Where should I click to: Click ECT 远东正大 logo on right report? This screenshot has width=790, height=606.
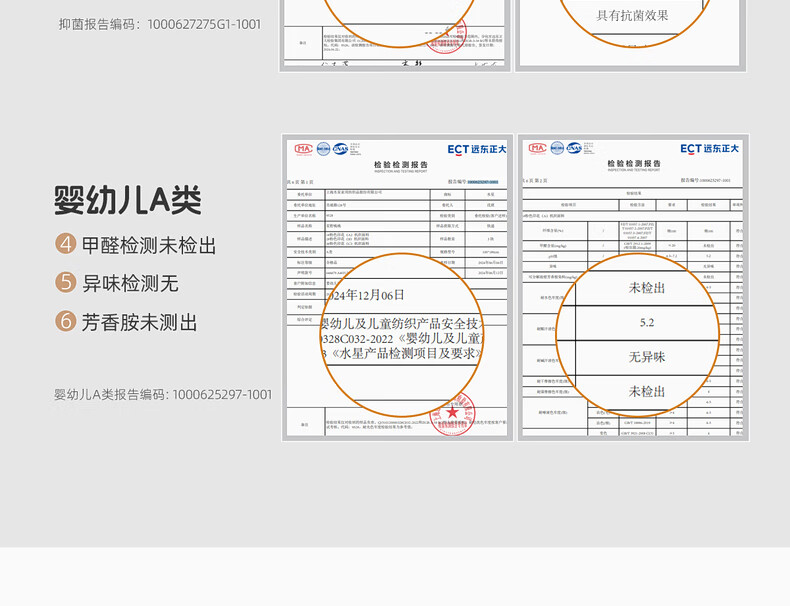click(709, 149)
